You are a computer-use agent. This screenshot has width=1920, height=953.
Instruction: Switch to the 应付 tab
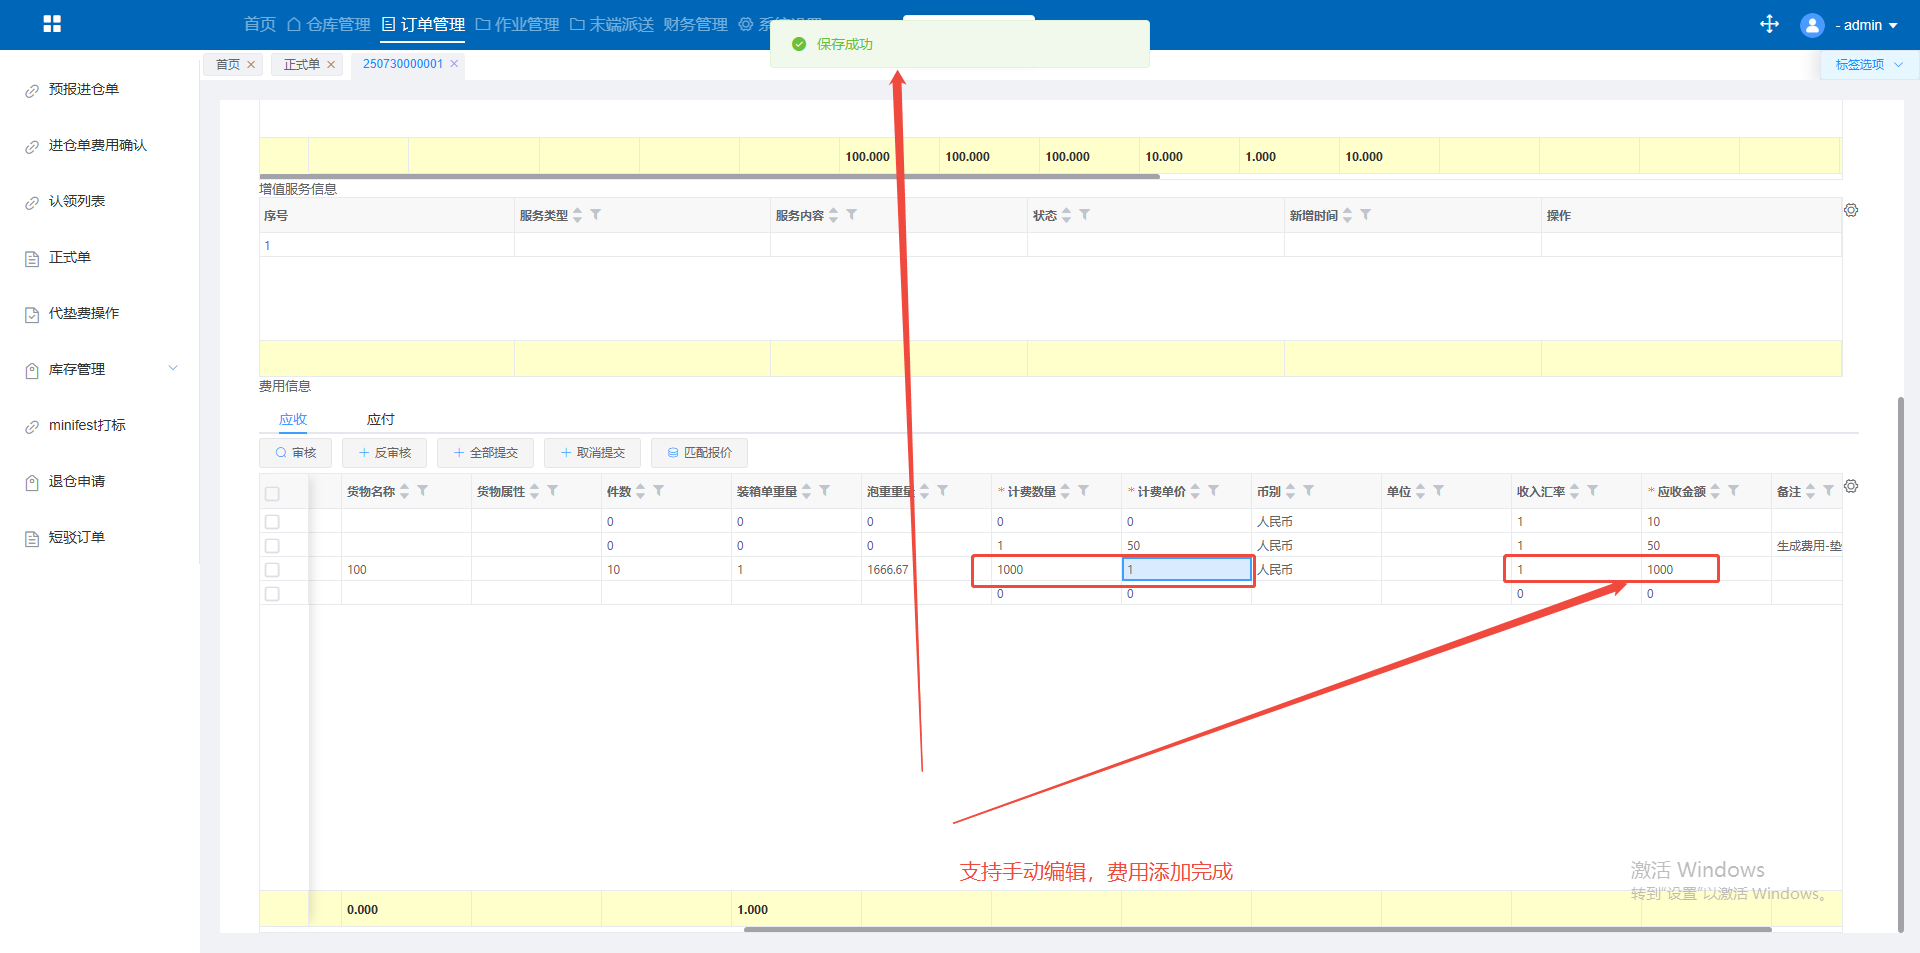click(x=380, y=419)
